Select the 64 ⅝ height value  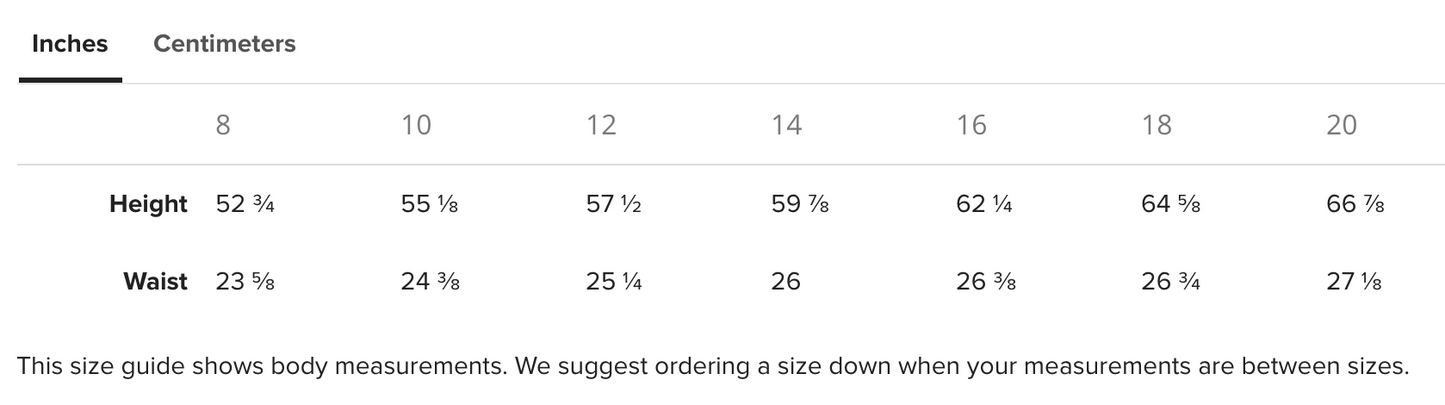click(x=1170, y=204)
